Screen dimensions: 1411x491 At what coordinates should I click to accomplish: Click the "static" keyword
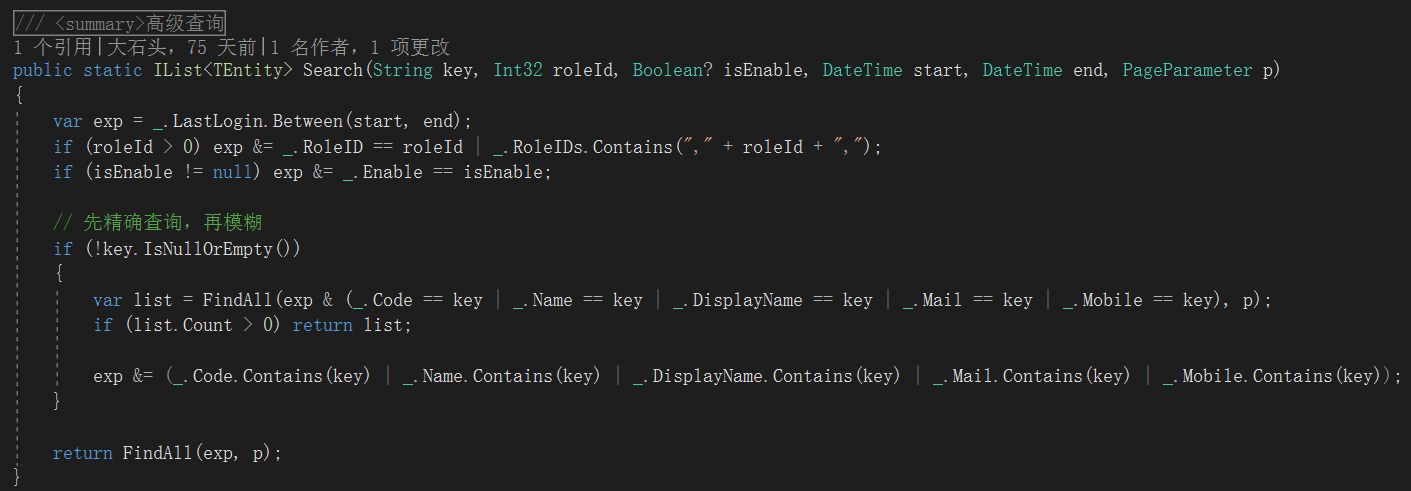pyautogui.click(x=113, y=70)
